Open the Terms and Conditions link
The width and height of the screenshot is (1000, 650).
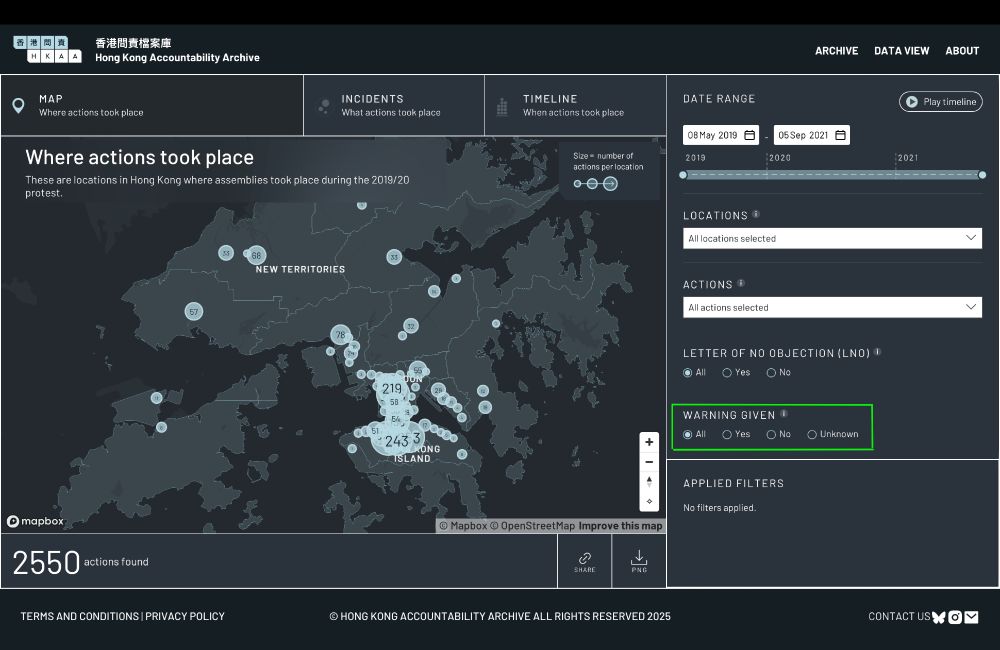79,616
